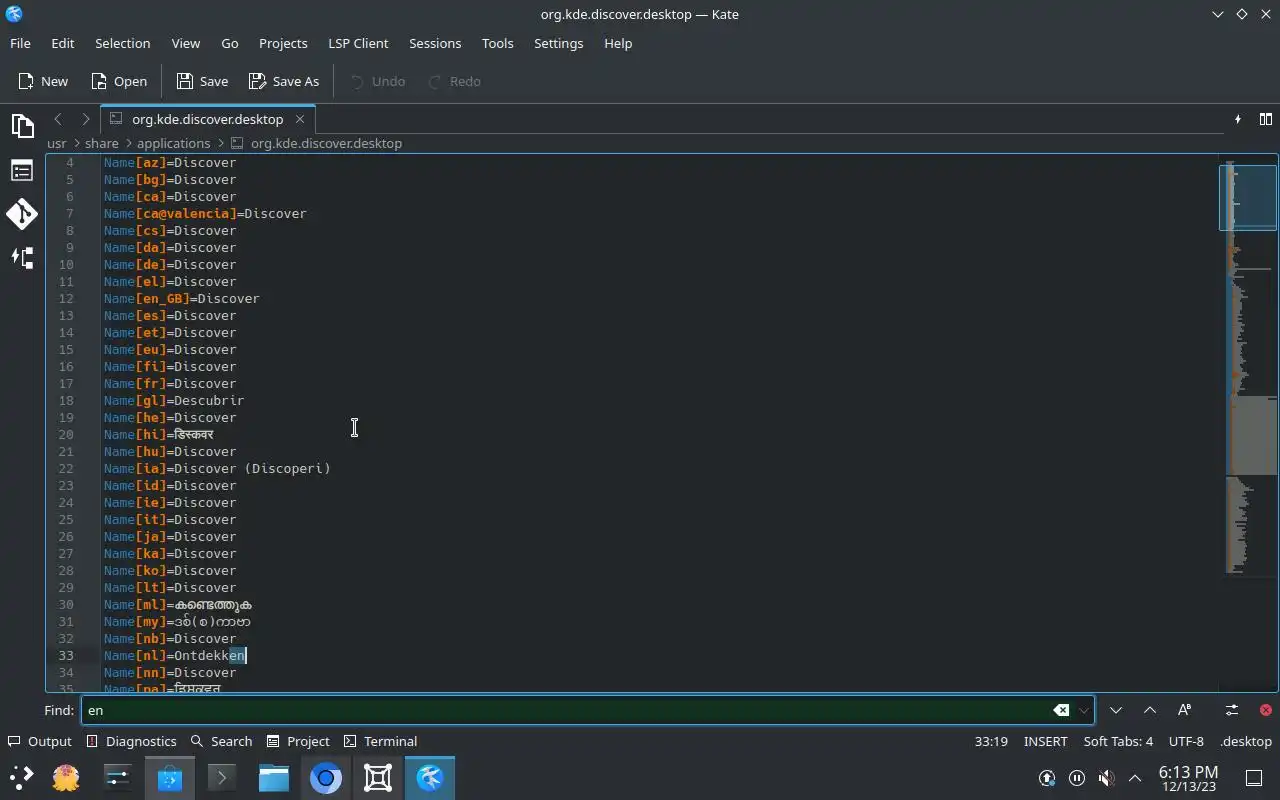Click the Quick Open lightning icon
This screenshot has width=1280, height=800.
point(1238,119)
